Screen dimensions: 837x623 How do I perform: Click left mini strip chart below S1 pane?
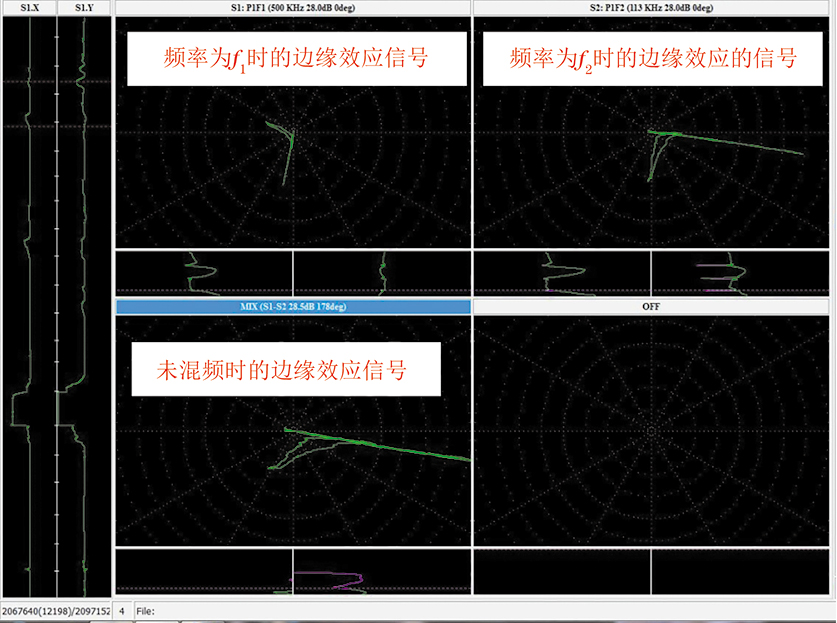click(204, 273)
